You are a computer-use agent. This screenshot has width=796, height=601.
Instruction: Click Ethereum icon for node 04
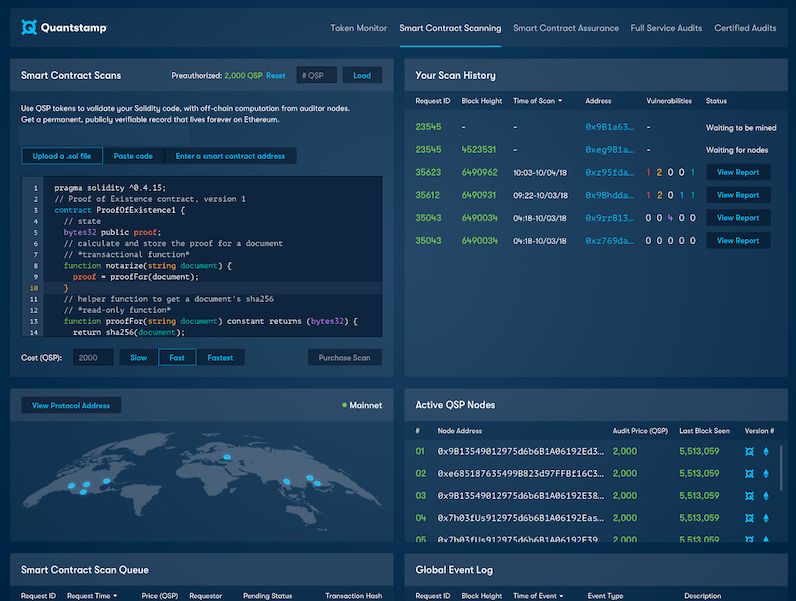click(x=766, y=518)
